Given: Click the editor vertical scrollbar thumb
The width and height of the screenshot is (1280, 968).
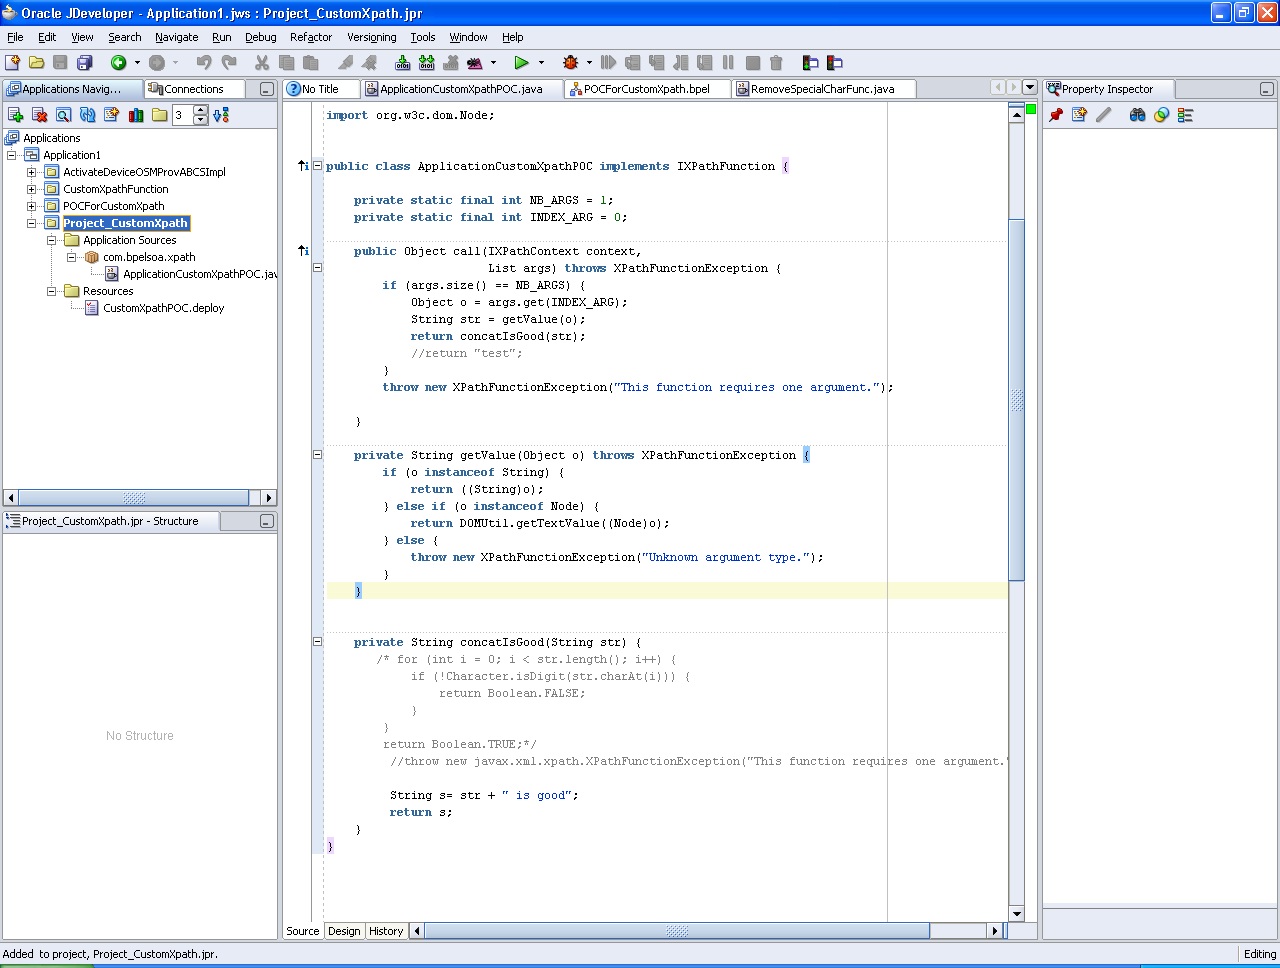Looking at the screenshot, I should 1017,400.
